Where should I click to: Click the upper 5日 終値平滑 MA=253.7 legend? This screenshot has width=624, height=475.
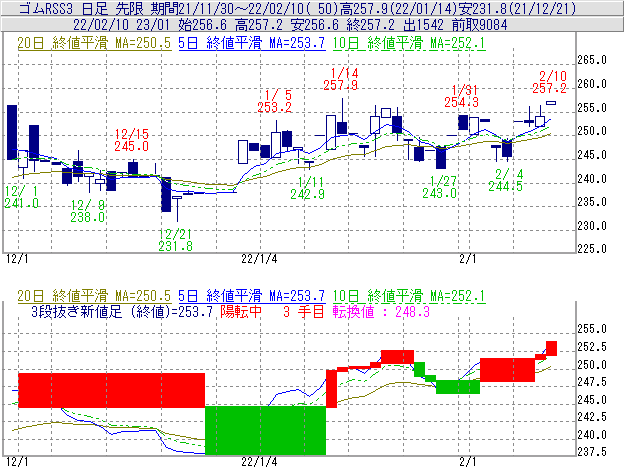tap(252, 43)
